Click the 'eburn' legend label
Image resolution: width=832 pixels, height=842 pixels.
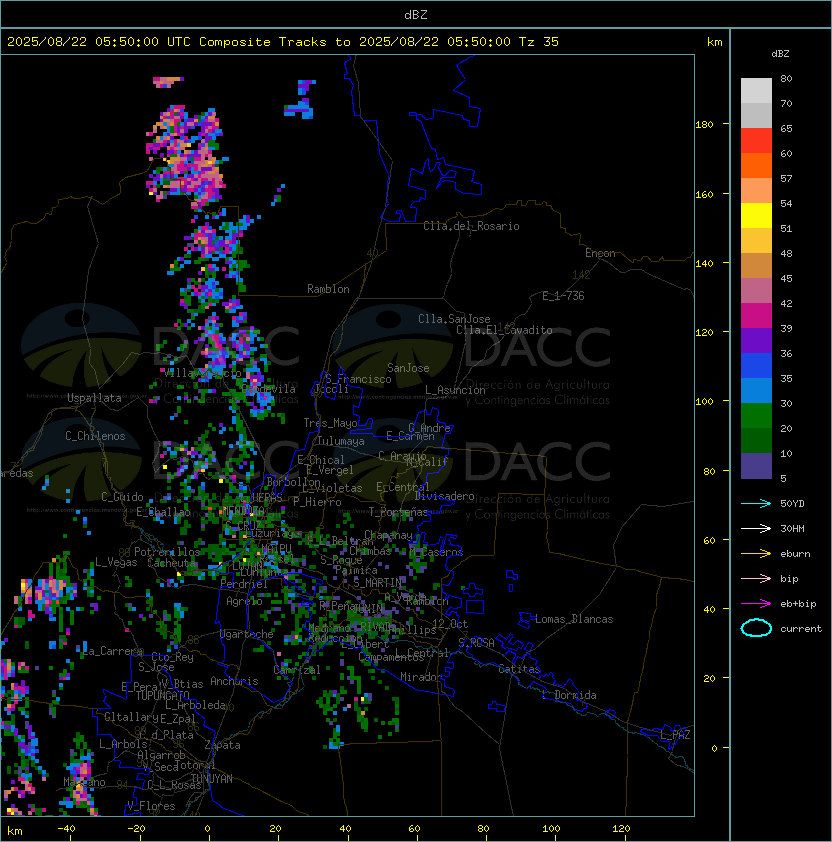pos(795,554)
